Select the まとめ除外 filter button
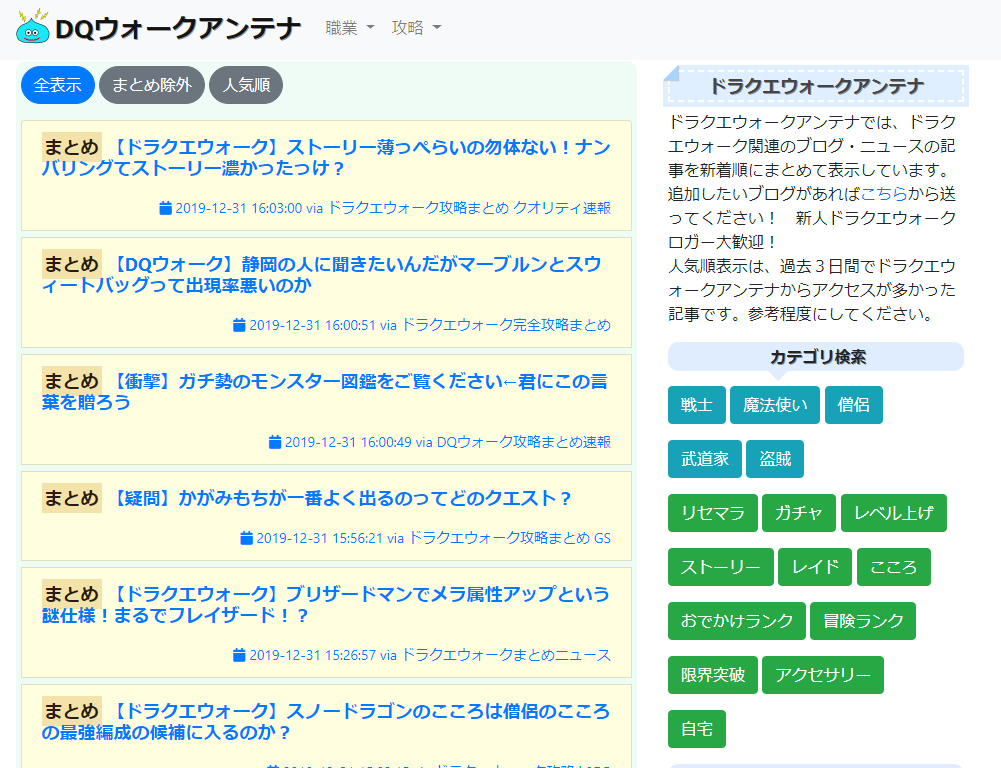The height and width of the screenshot is (768, 1001). pyautogui.click(x=152, y=85)
